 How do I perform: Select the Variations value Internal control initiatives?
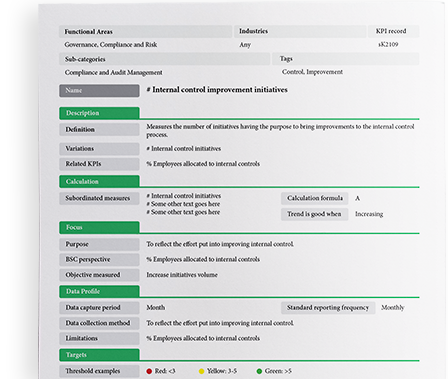pyautogui.click(x=184, y=149)
